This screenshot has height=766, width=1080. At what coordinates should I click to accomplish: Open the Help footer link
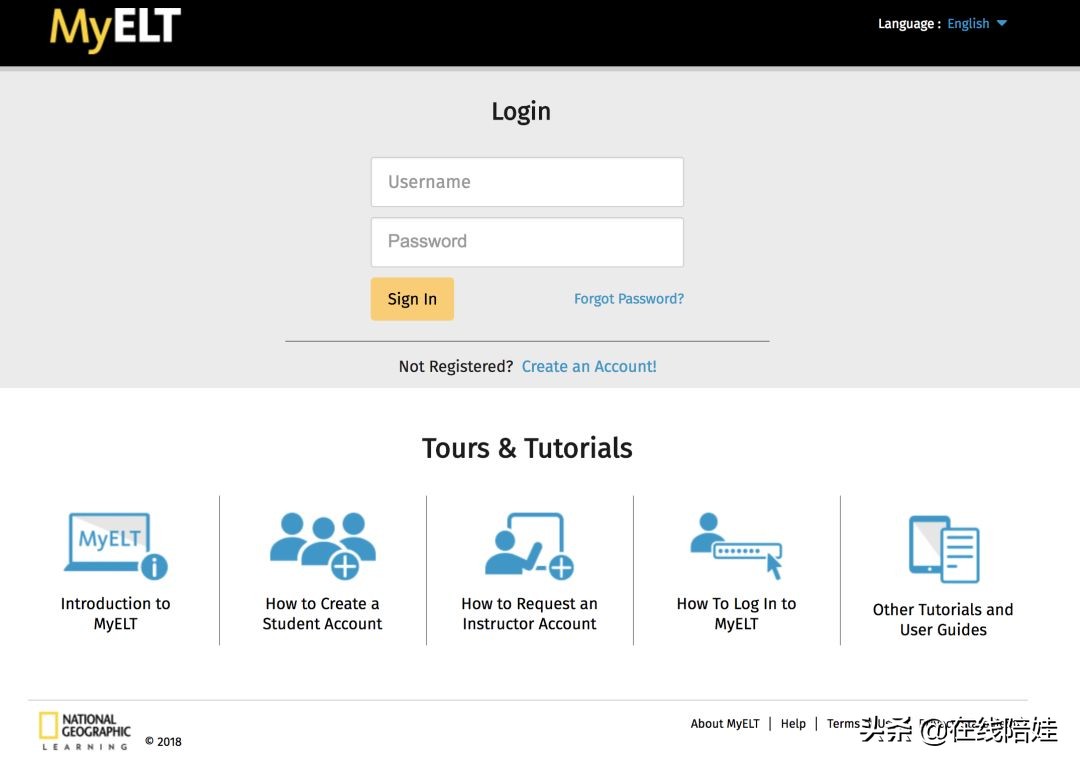[x=793, y=723]
